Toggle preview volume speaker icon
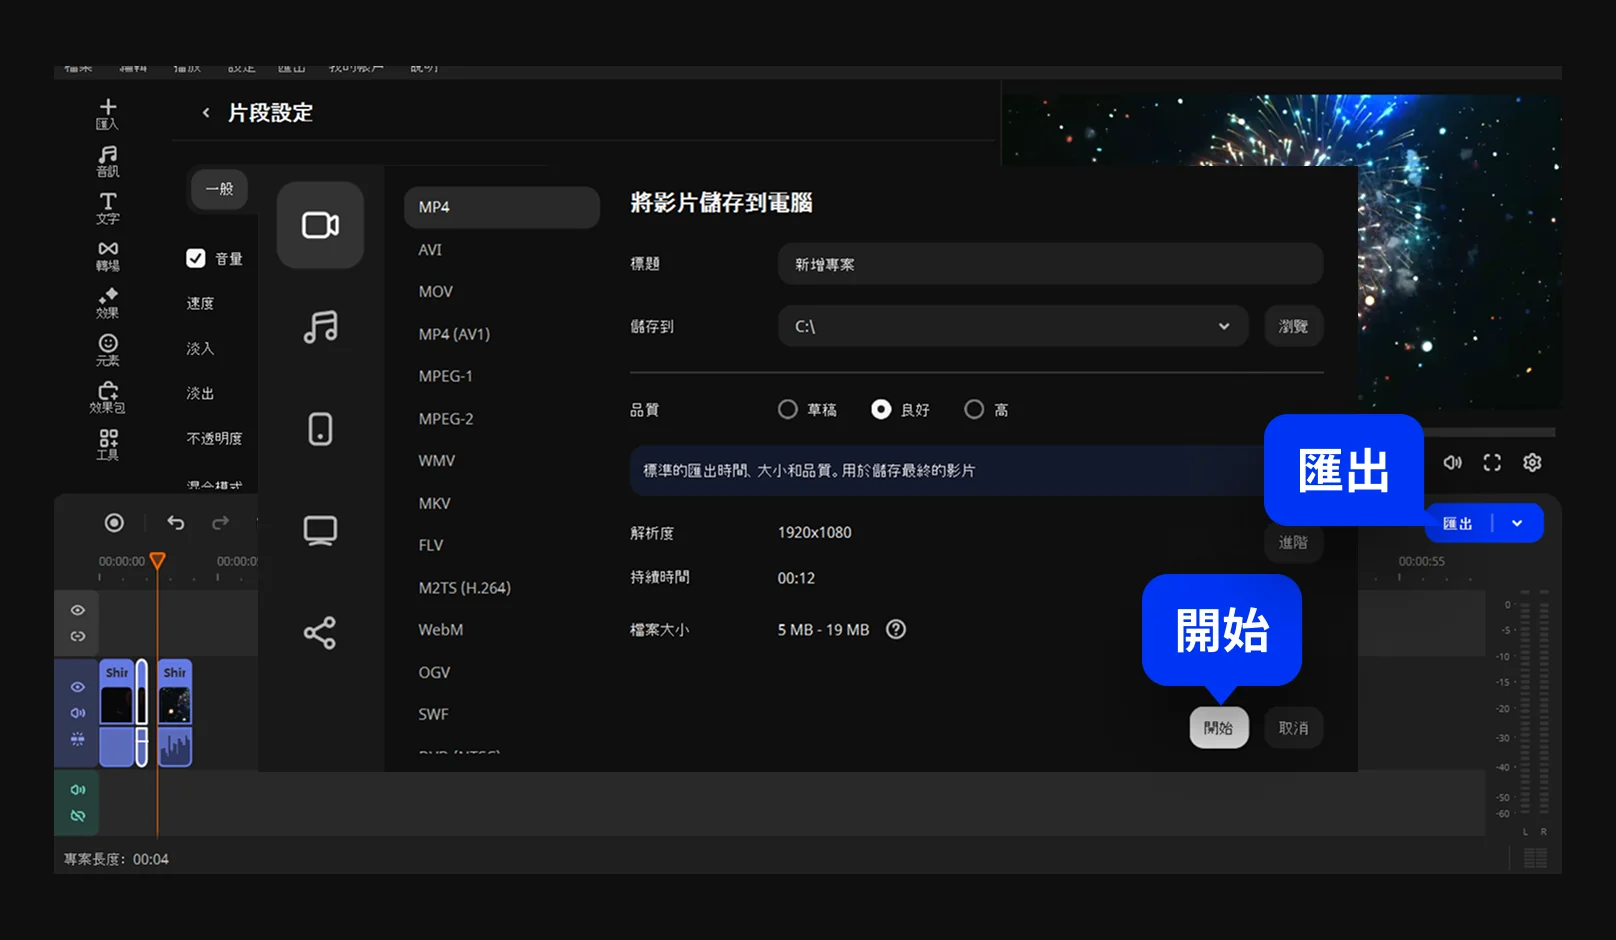Viewport: 1616px width, 940px height. (x=1453, y=462)
